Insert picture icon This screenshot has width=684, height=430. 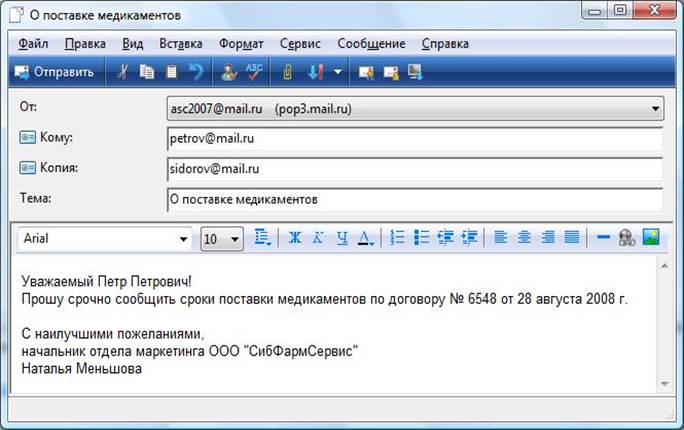(651, 238)
